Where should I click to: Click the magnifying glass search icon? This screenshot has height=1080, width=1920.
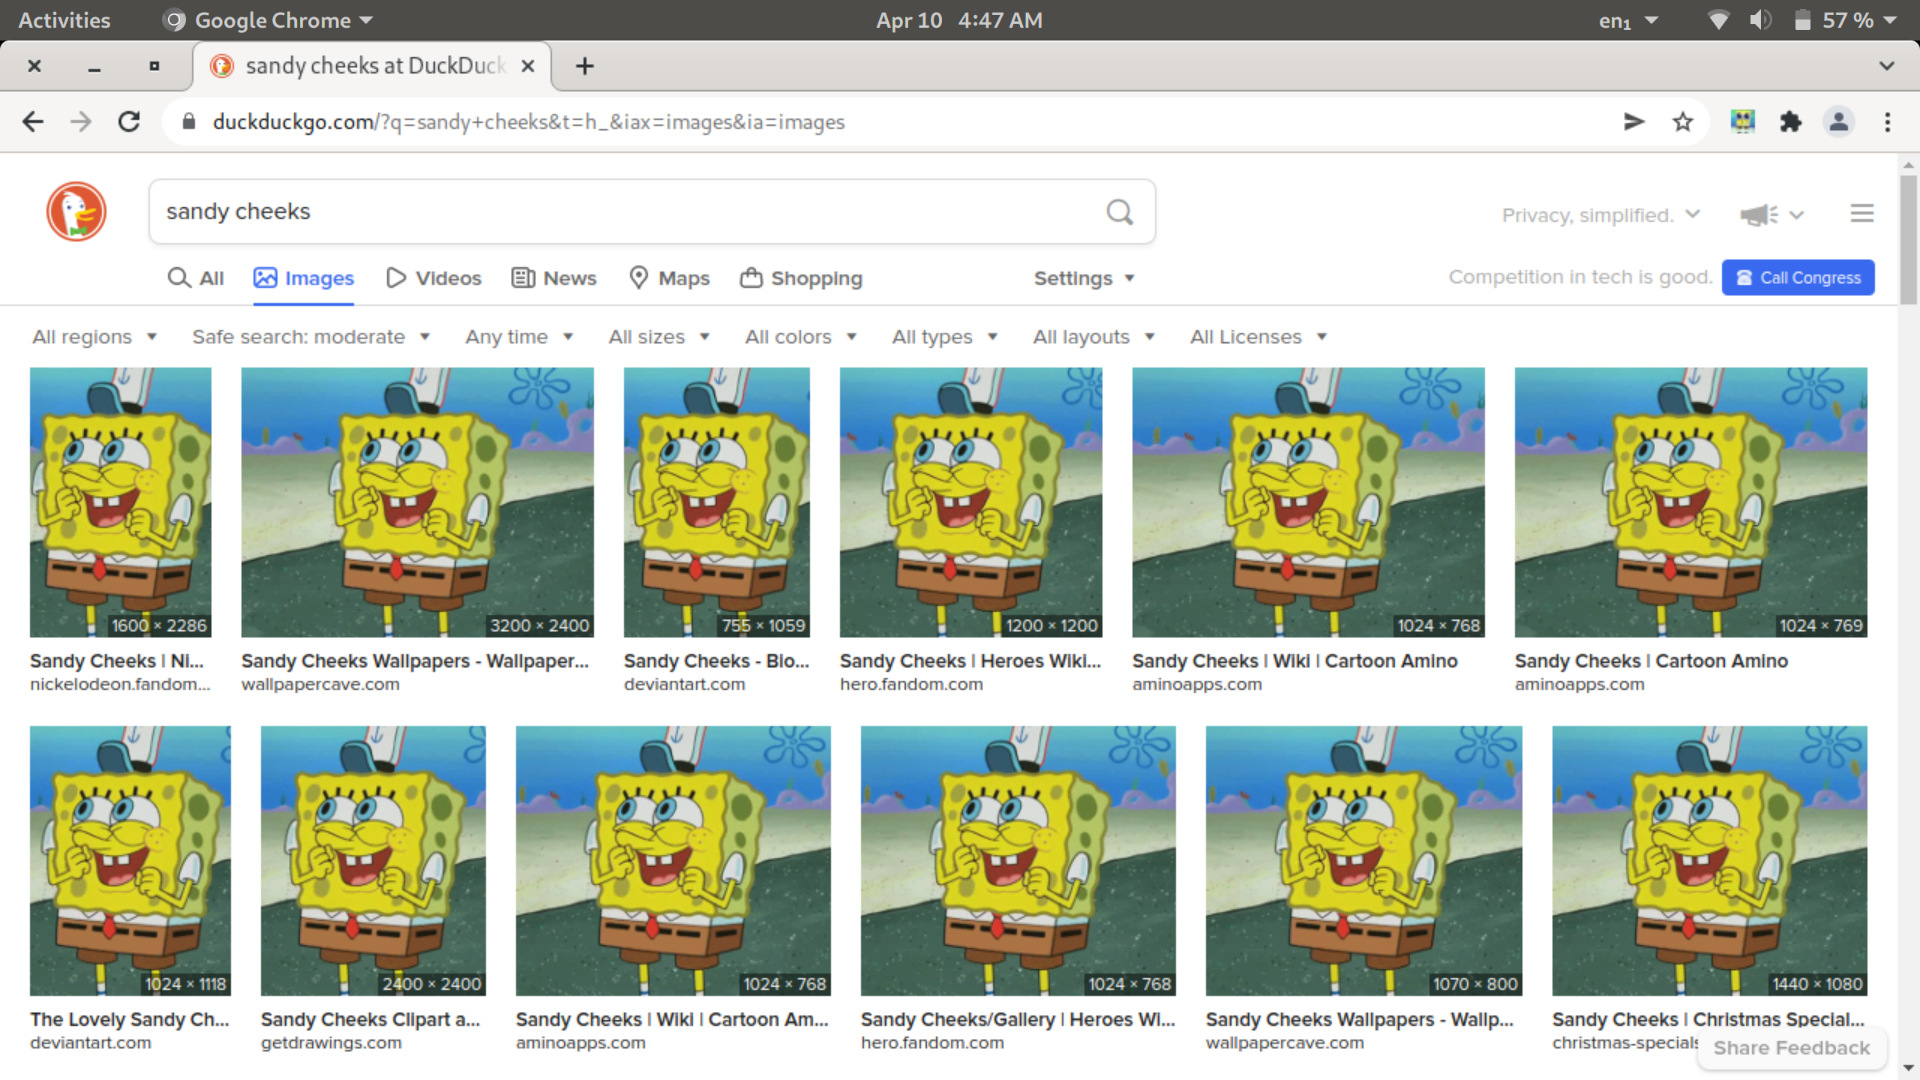point(1119,212)
